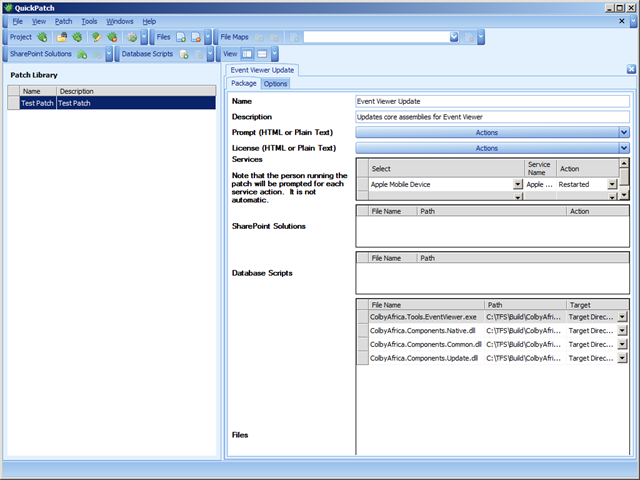Switch to the Options tab

click(275, 84)
